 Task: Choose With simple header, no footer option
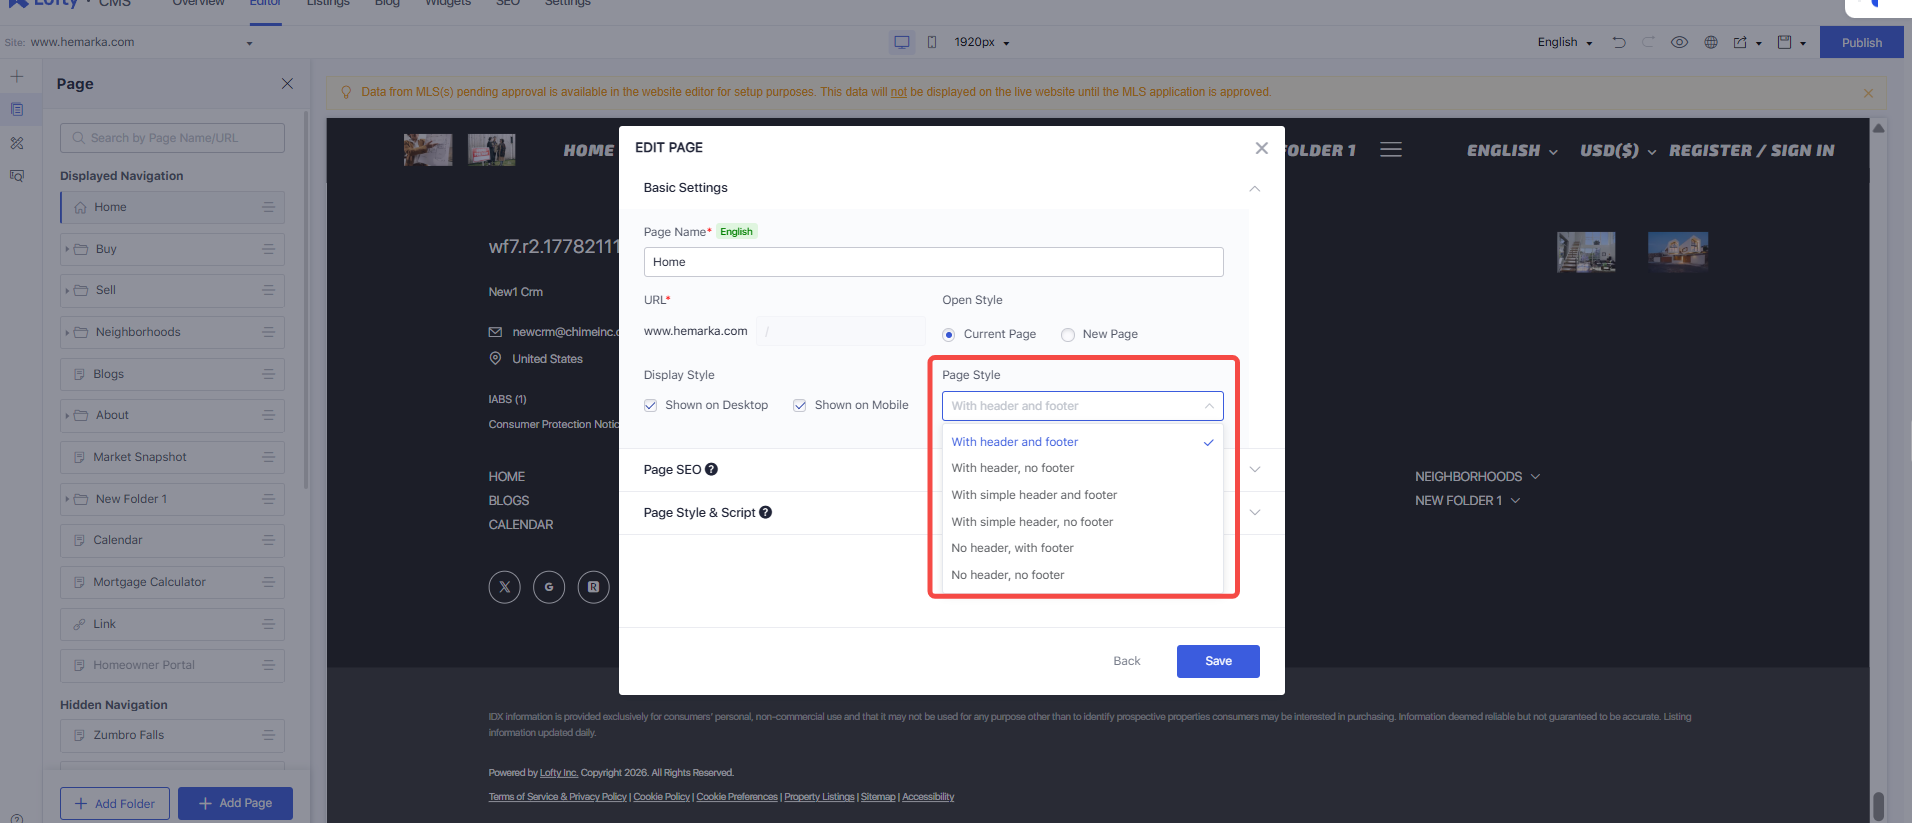coord(1082,522)
